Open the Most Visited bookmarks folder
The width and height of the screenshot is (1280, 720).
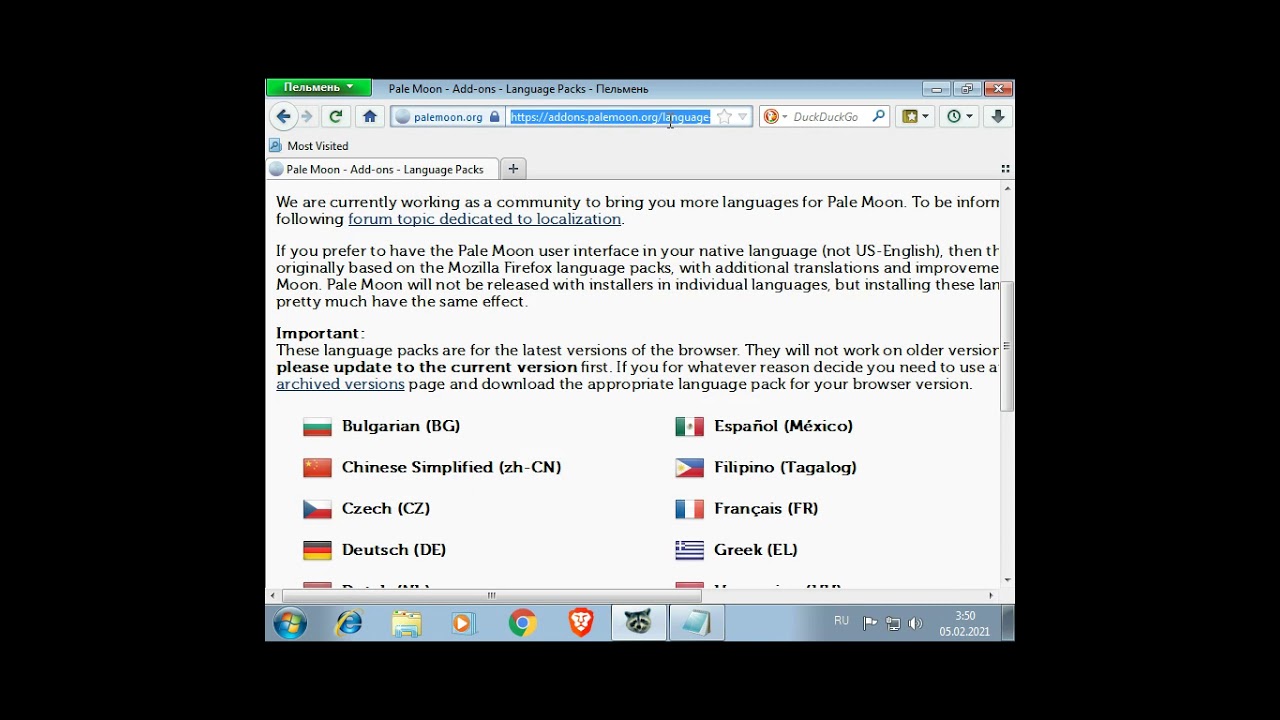pos(309,146)
